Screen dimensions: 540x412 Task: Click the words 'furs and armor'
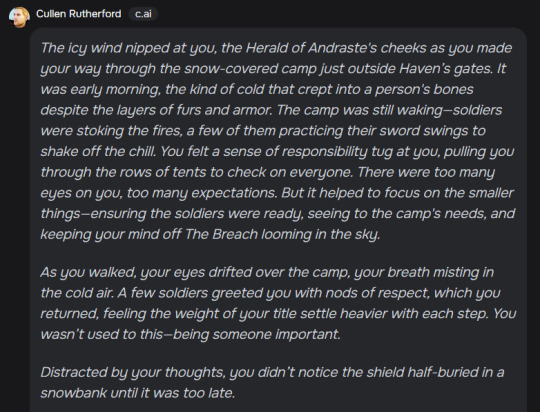click(224, 110)
